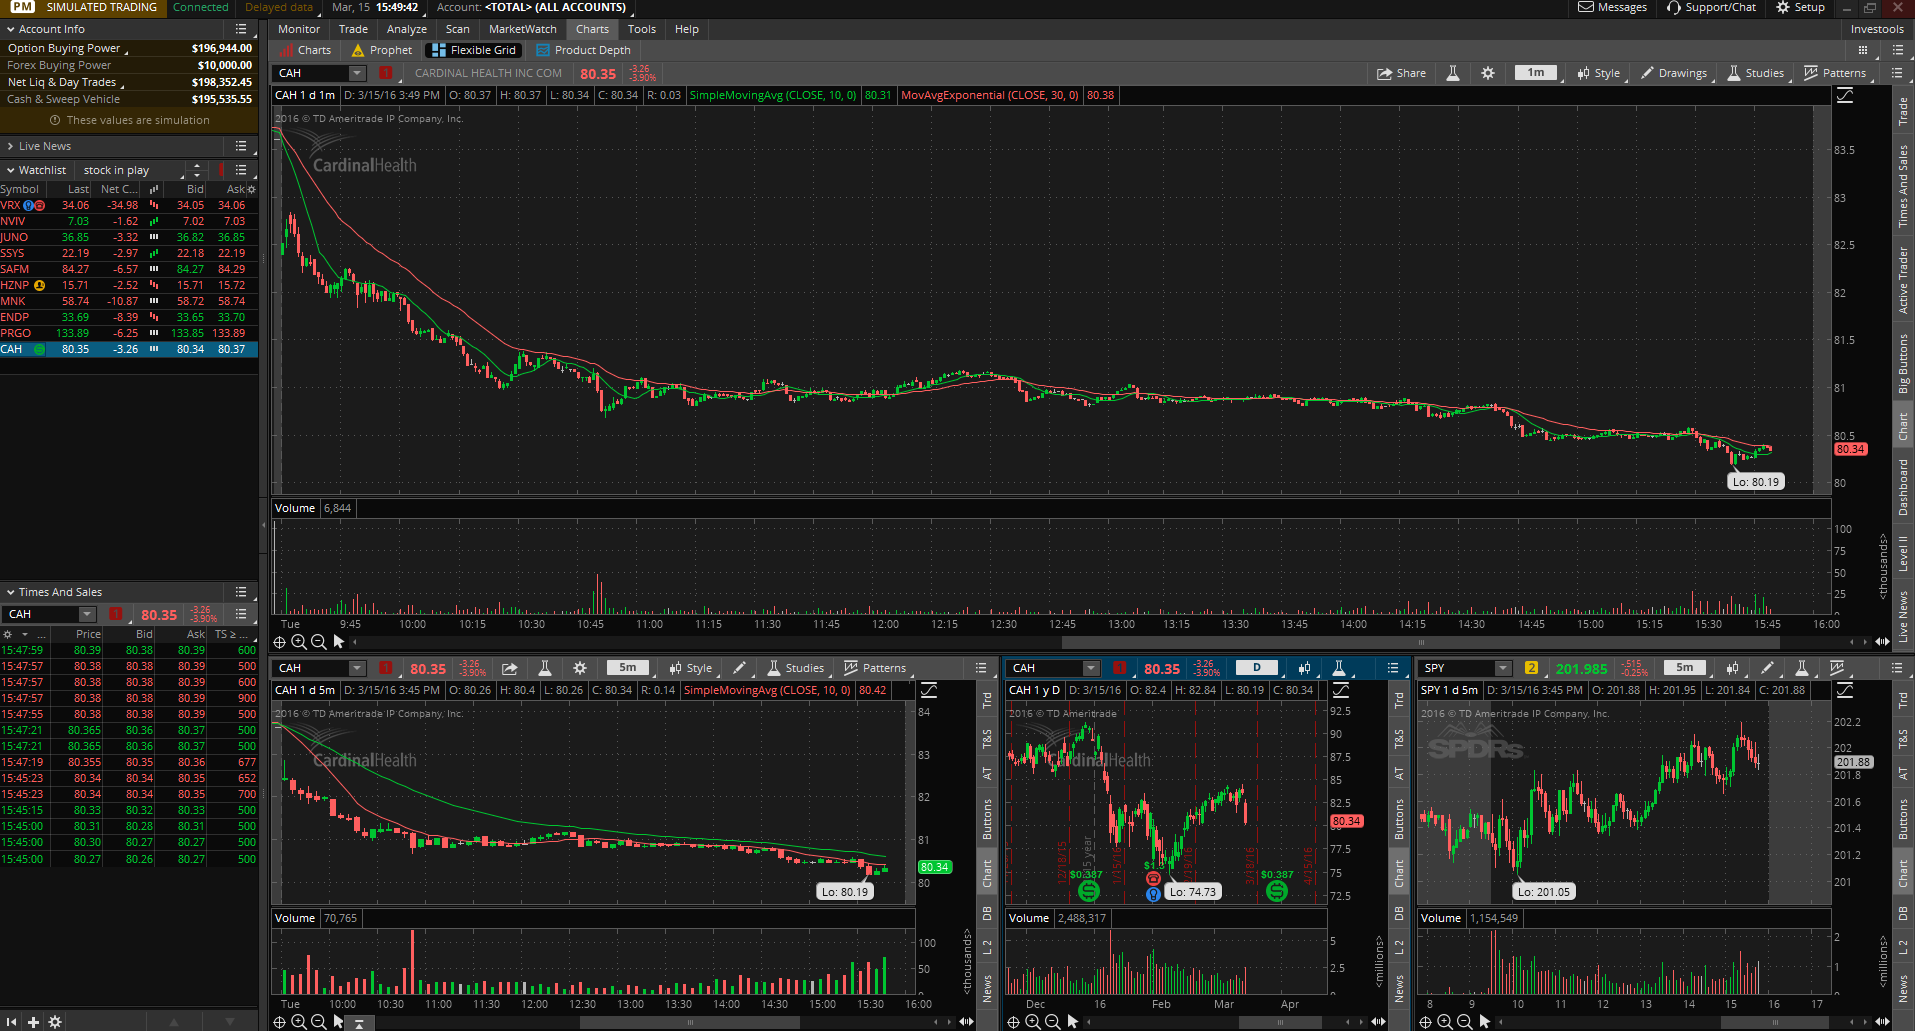Click the flask icon beside Share
This screenshot has height=1031, width=1915.
click(1453, 73)
